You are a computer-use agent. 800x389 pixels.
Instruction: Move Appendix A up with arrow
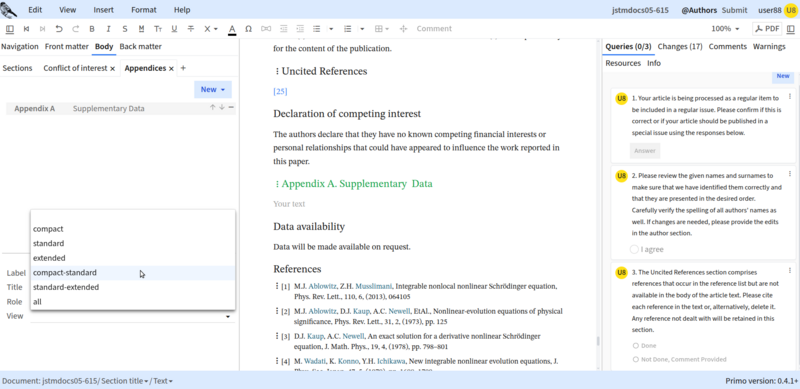(x=213, y=107)
